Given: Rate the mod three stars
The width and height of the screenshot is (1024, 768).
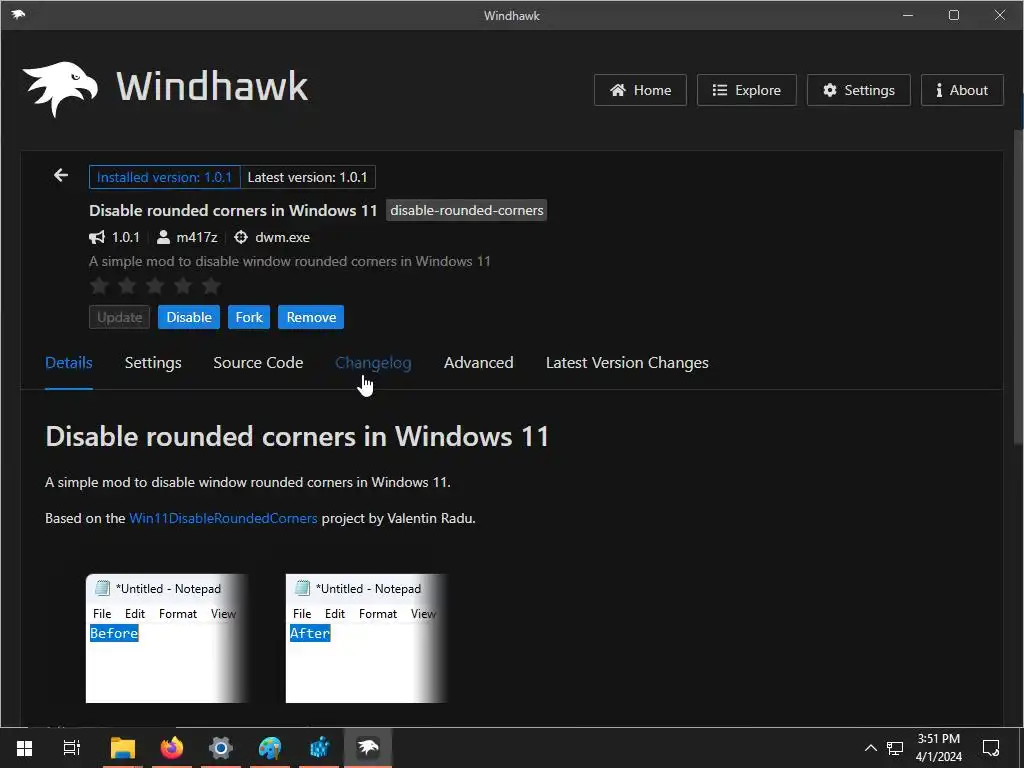Looking at the screenshot, I should 155,285.
